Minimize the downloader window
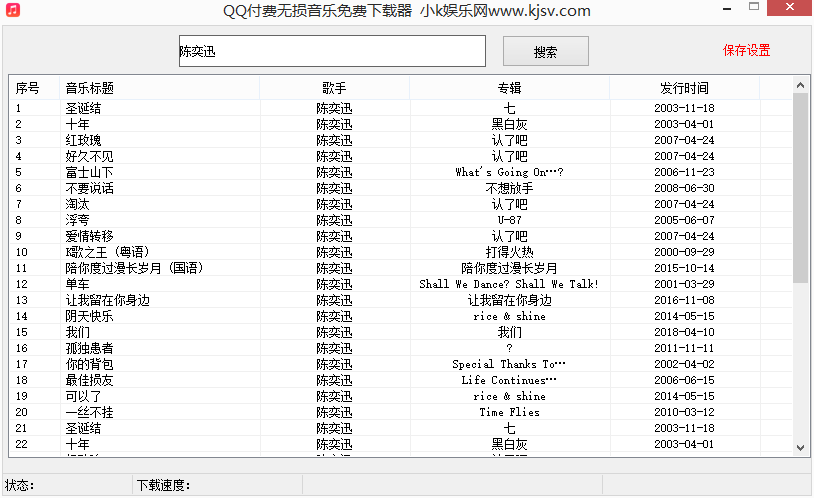The width and height of the screenshot is (814, 498). coord(727,8)
